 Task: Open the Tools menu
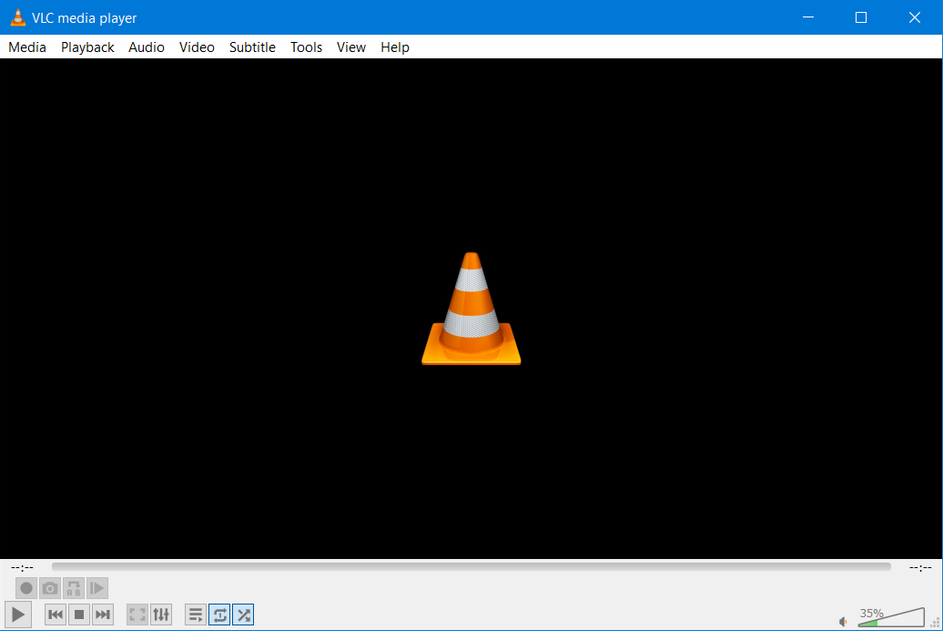click(306, 47)
